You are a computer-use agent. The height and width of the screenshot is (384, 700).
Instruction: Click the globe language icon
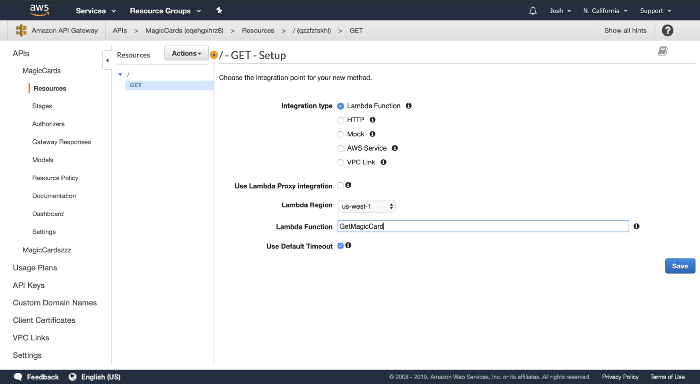pos(73,377)
